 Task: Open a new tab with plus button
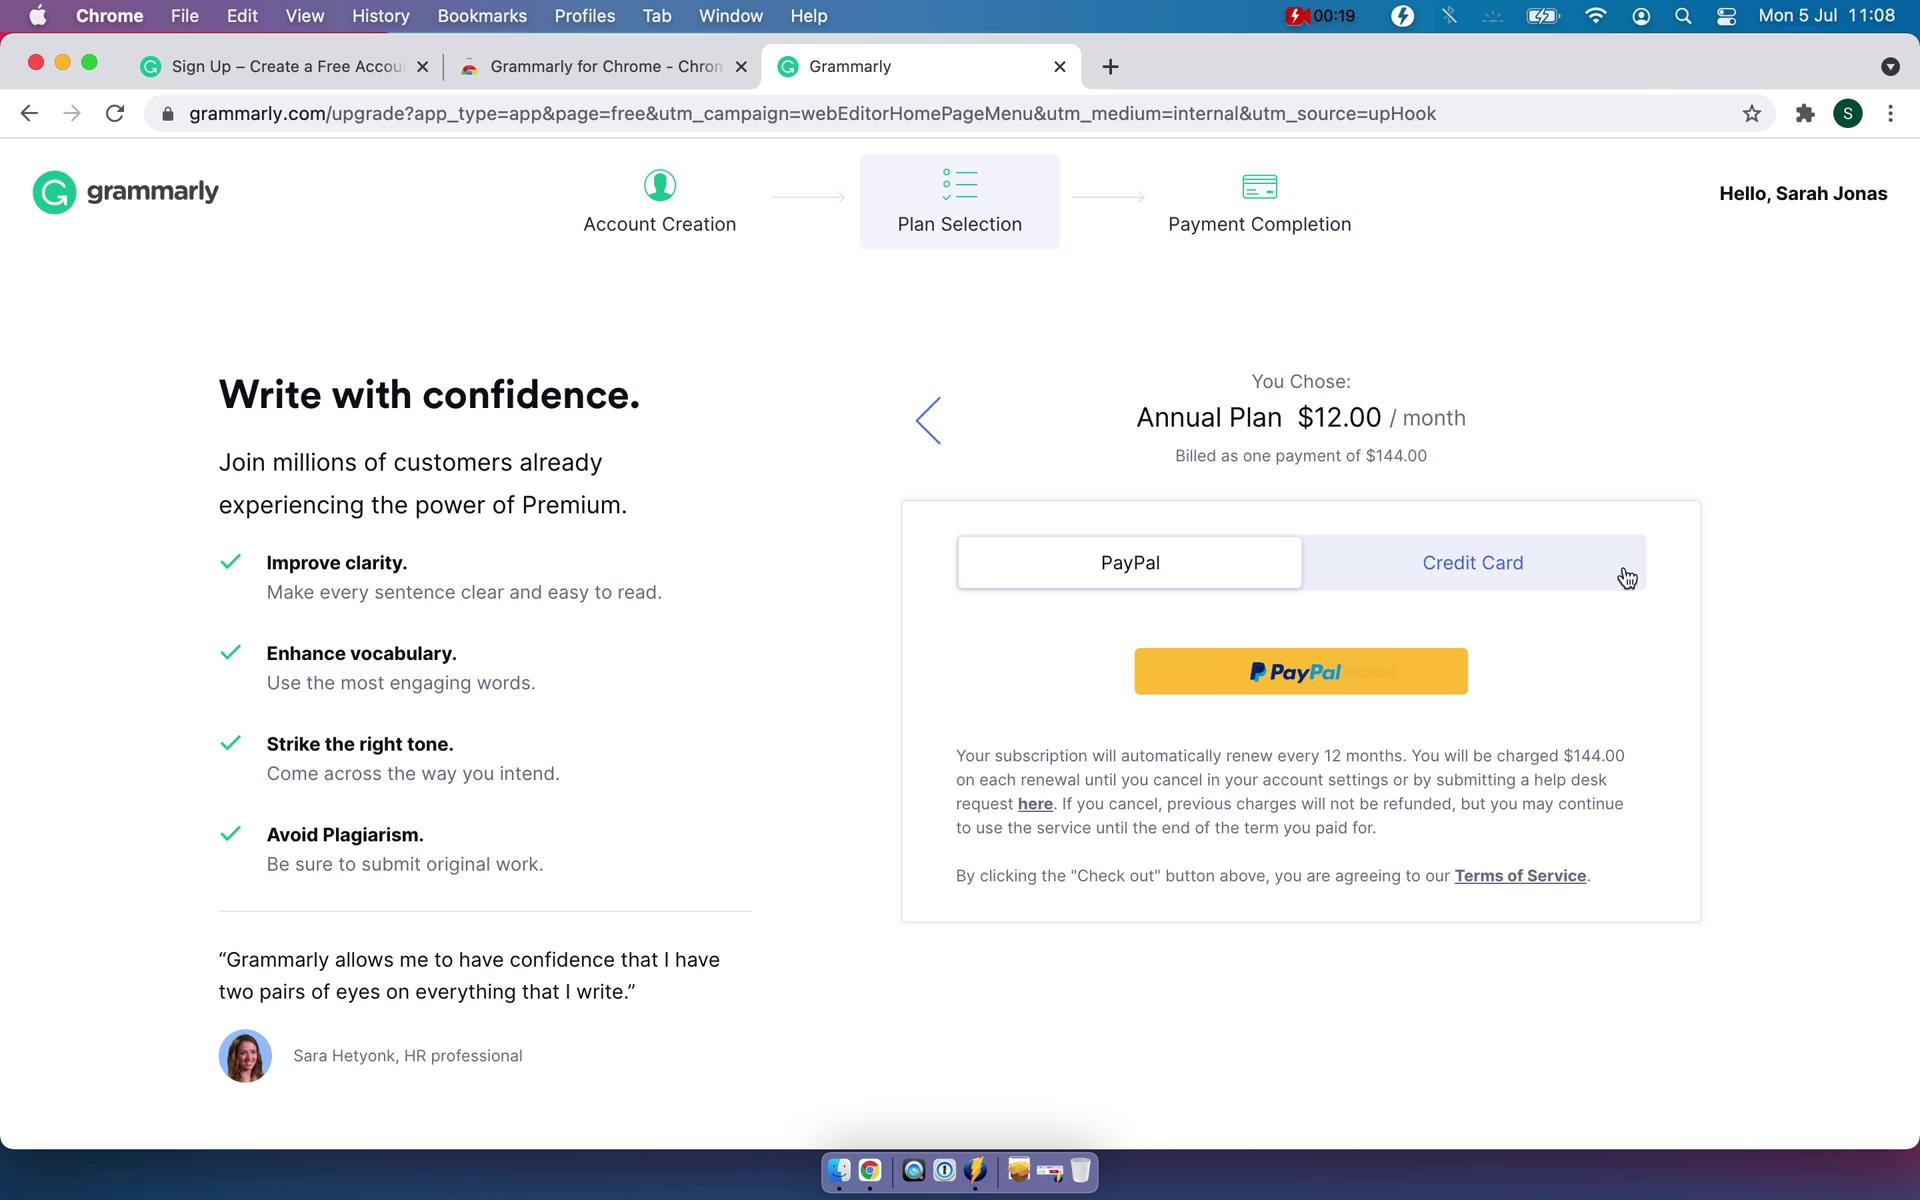pos(1110,67)
